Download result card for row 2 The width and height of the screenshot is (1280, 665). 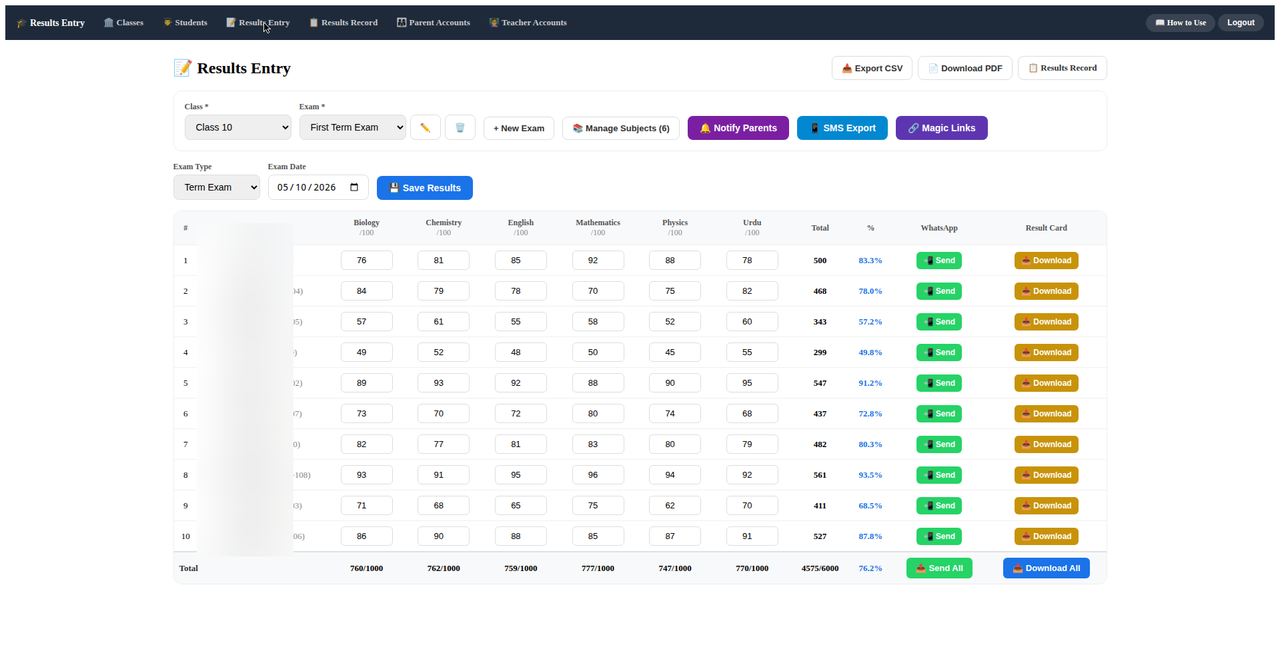point(1046,291)
